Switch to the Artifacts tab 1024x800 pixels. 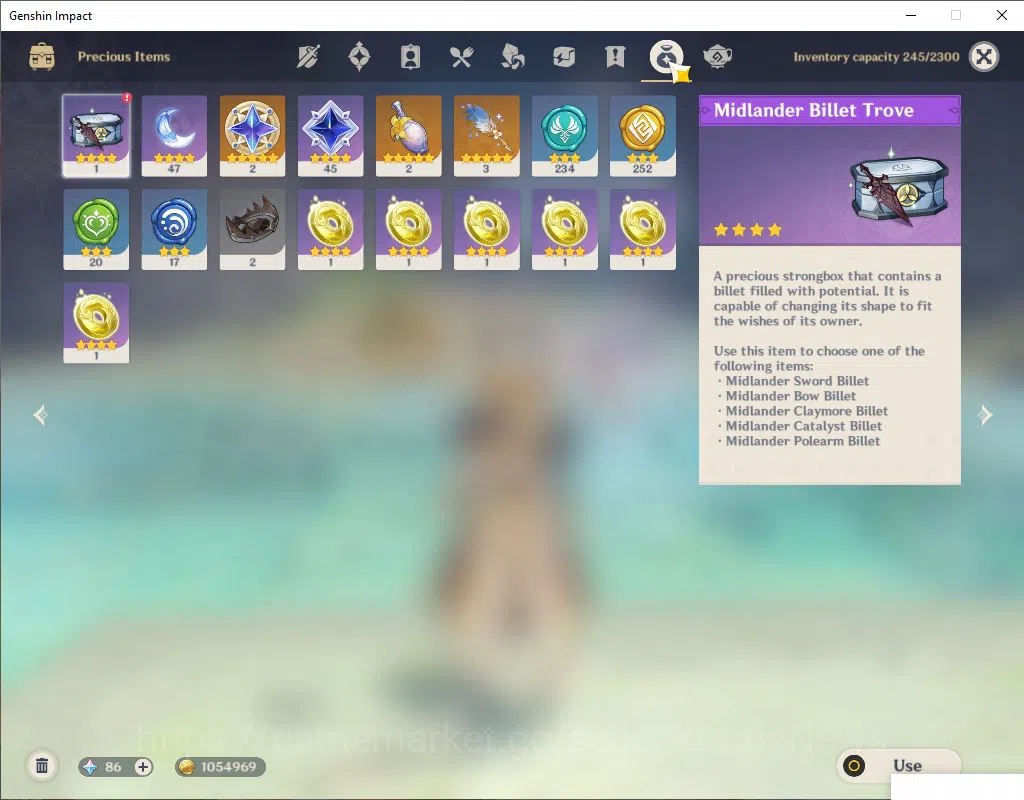coord(359,57)
